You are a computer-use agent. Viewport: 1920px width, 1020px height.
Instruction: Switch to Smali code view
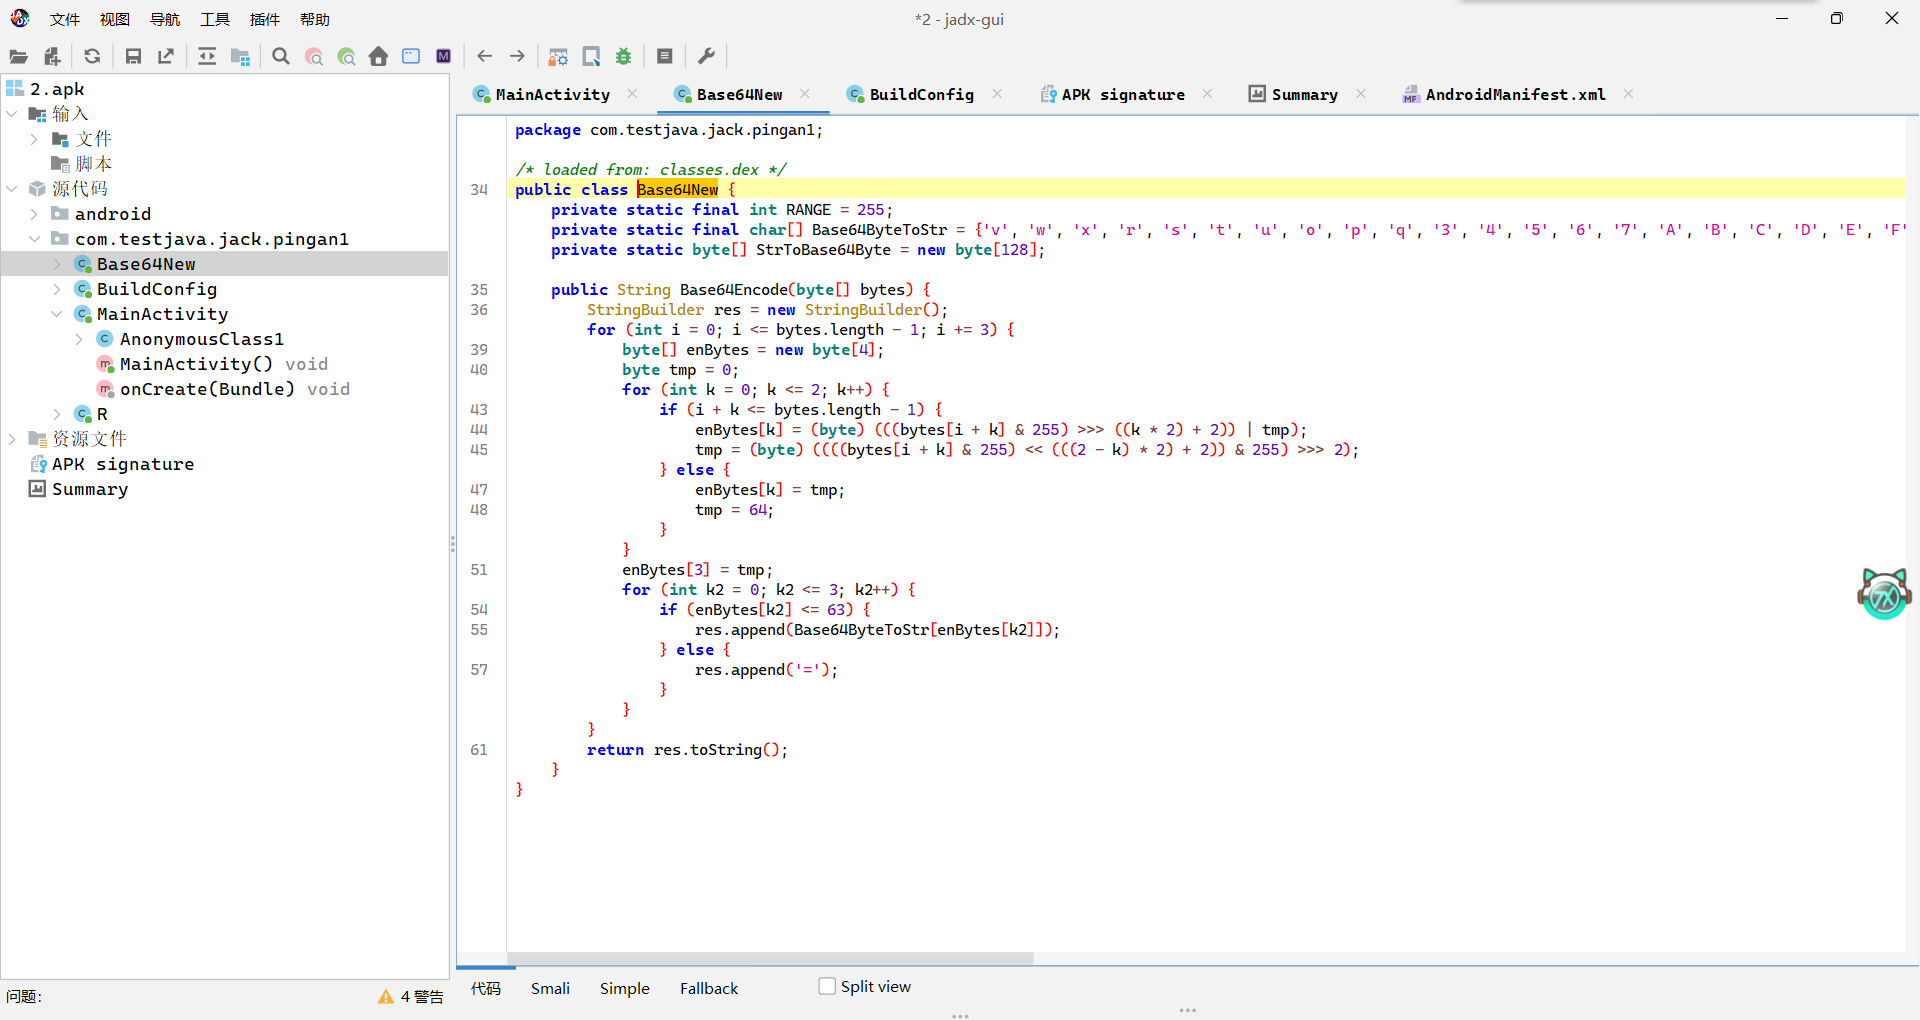[x=550, y=988]
